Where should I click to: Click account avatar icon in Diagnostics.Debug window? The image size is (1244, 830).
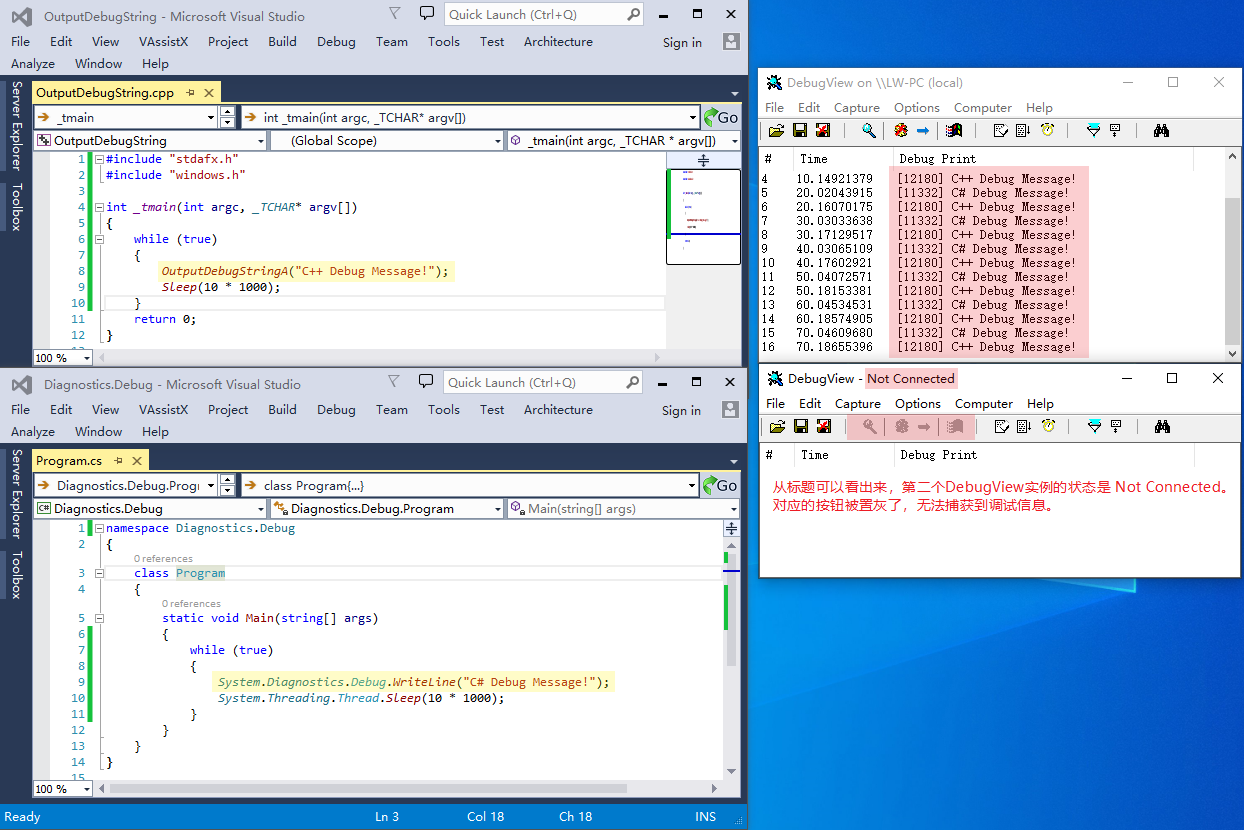[x=731, y=410]
